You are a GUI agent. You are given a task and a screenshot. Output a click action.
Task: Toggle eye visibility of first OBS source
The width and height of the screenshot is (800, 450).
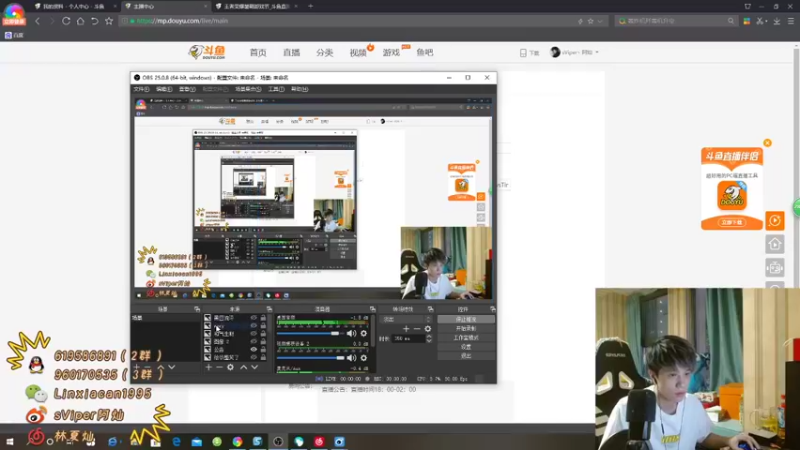pos(254,318)
